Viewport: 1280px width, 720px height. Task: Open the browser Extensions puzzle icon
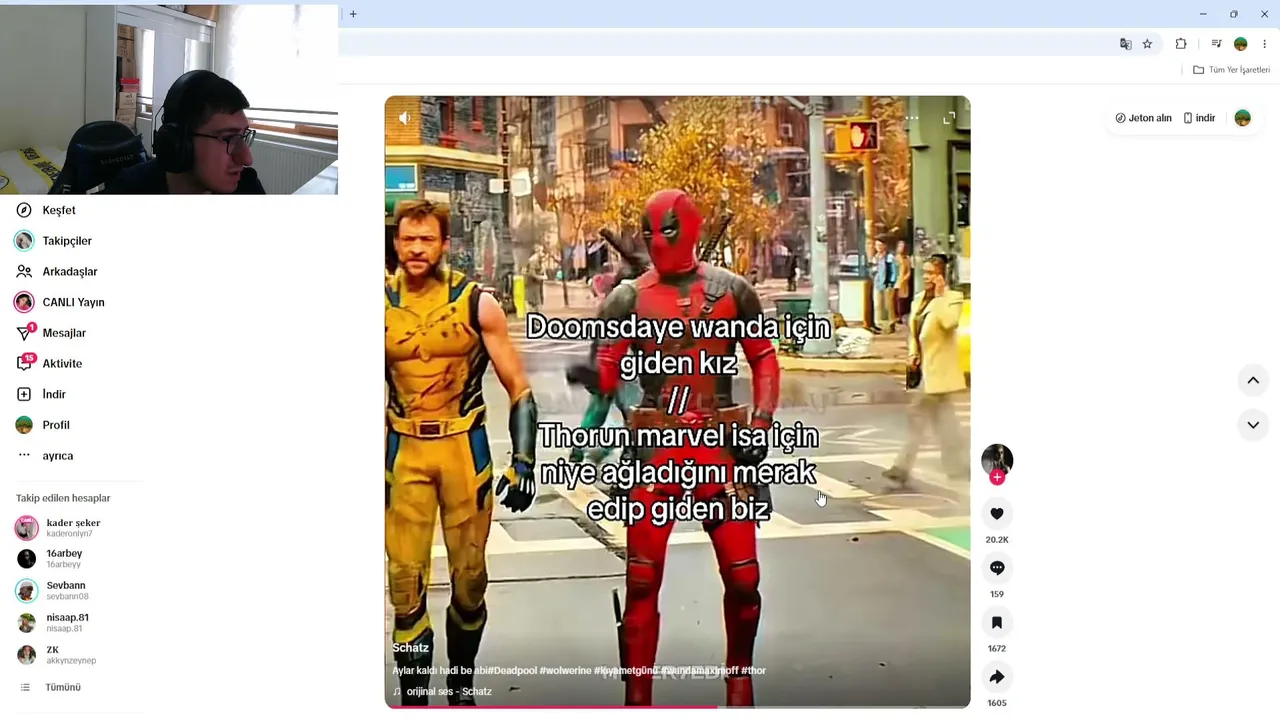pyautogui.click(x=1181, y=44)
